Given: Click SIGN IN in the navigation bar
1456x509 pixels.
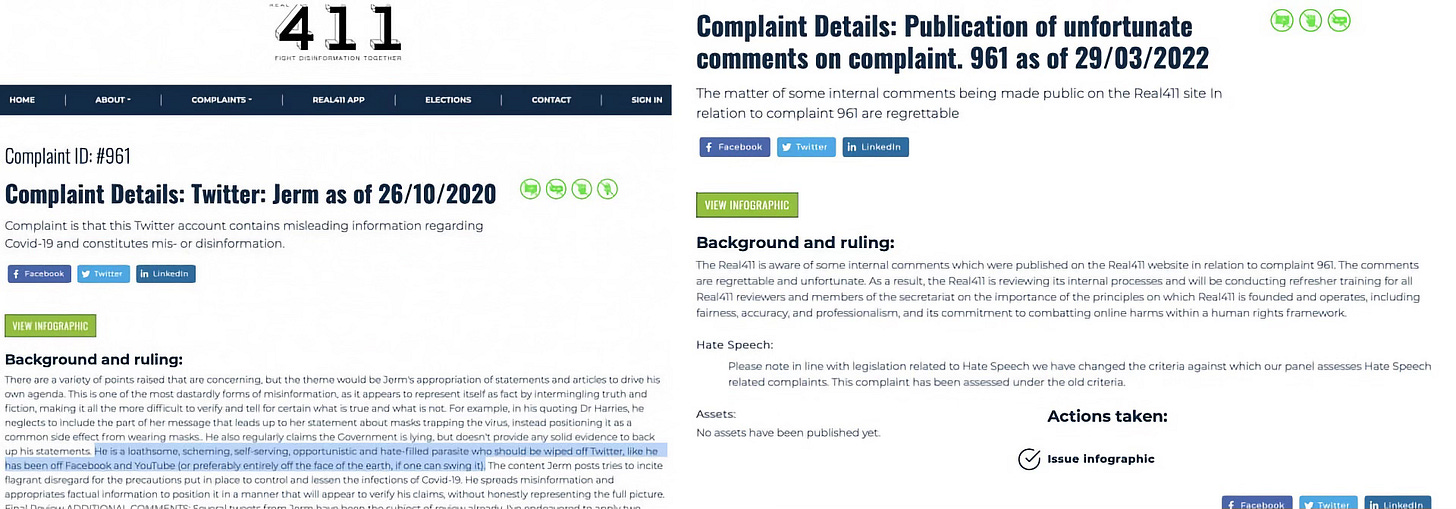Looking at the screenshot, I should [x=646, y=100].
